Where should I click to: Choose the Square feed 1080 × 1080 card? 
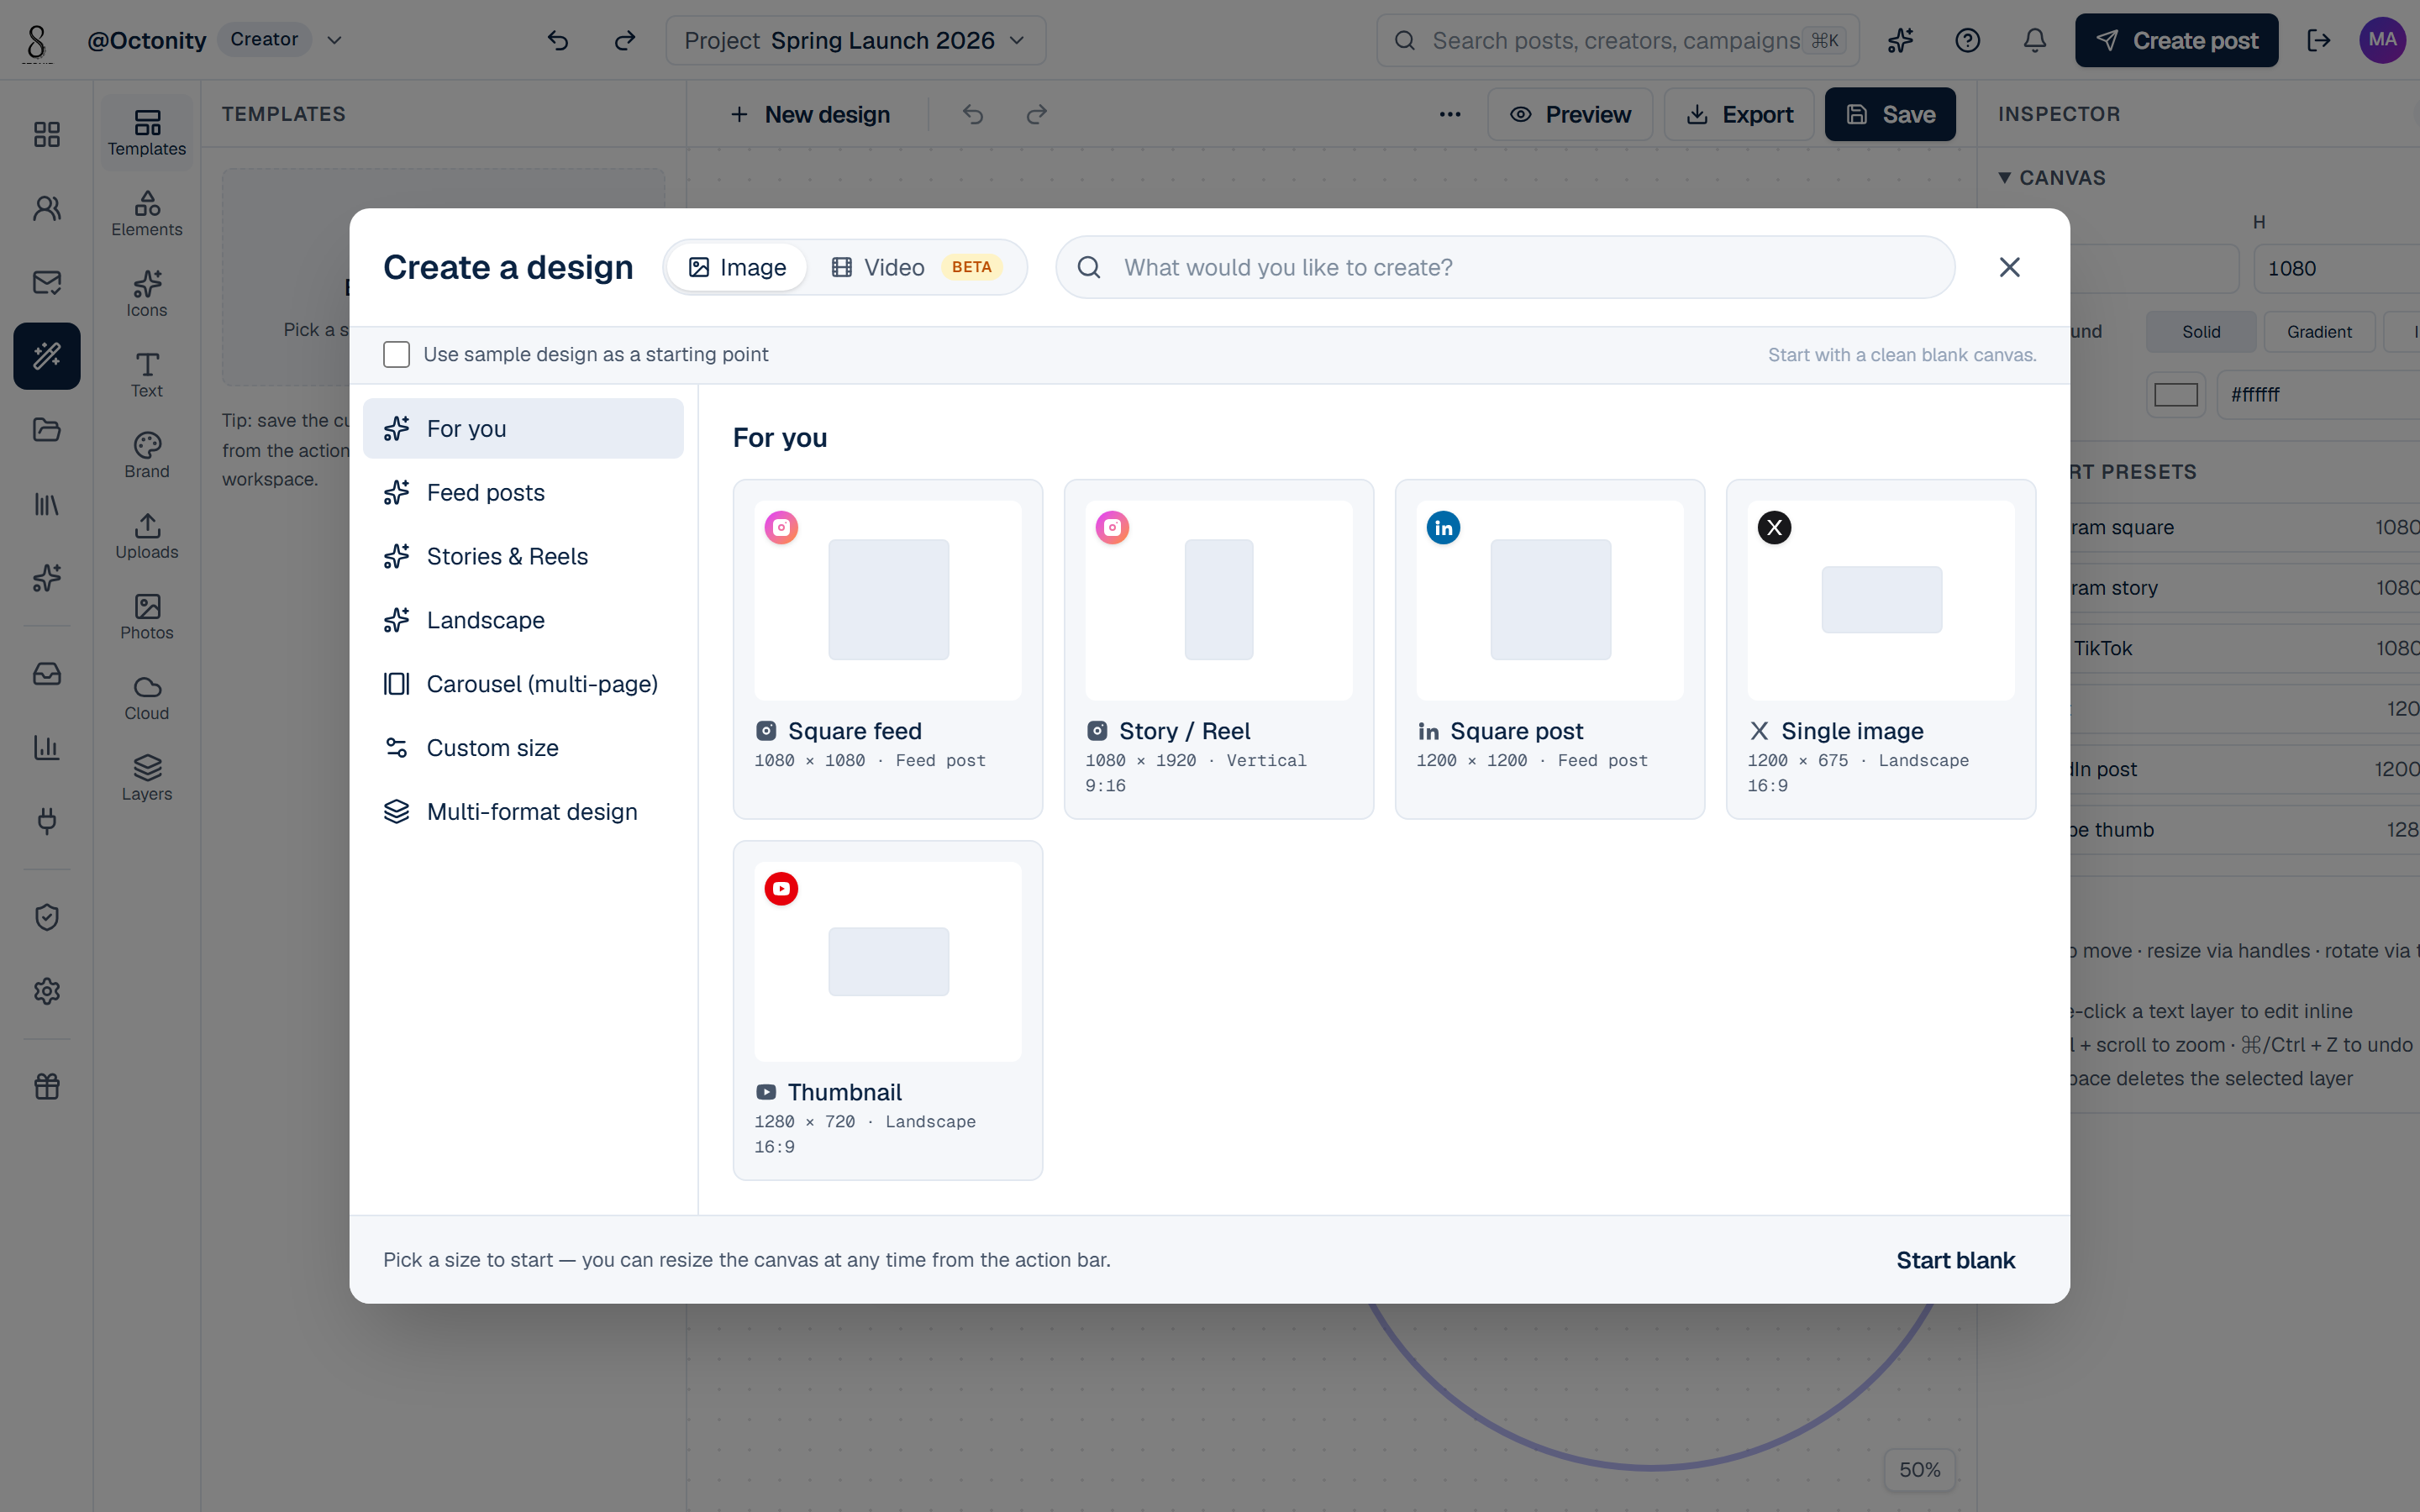887,649
